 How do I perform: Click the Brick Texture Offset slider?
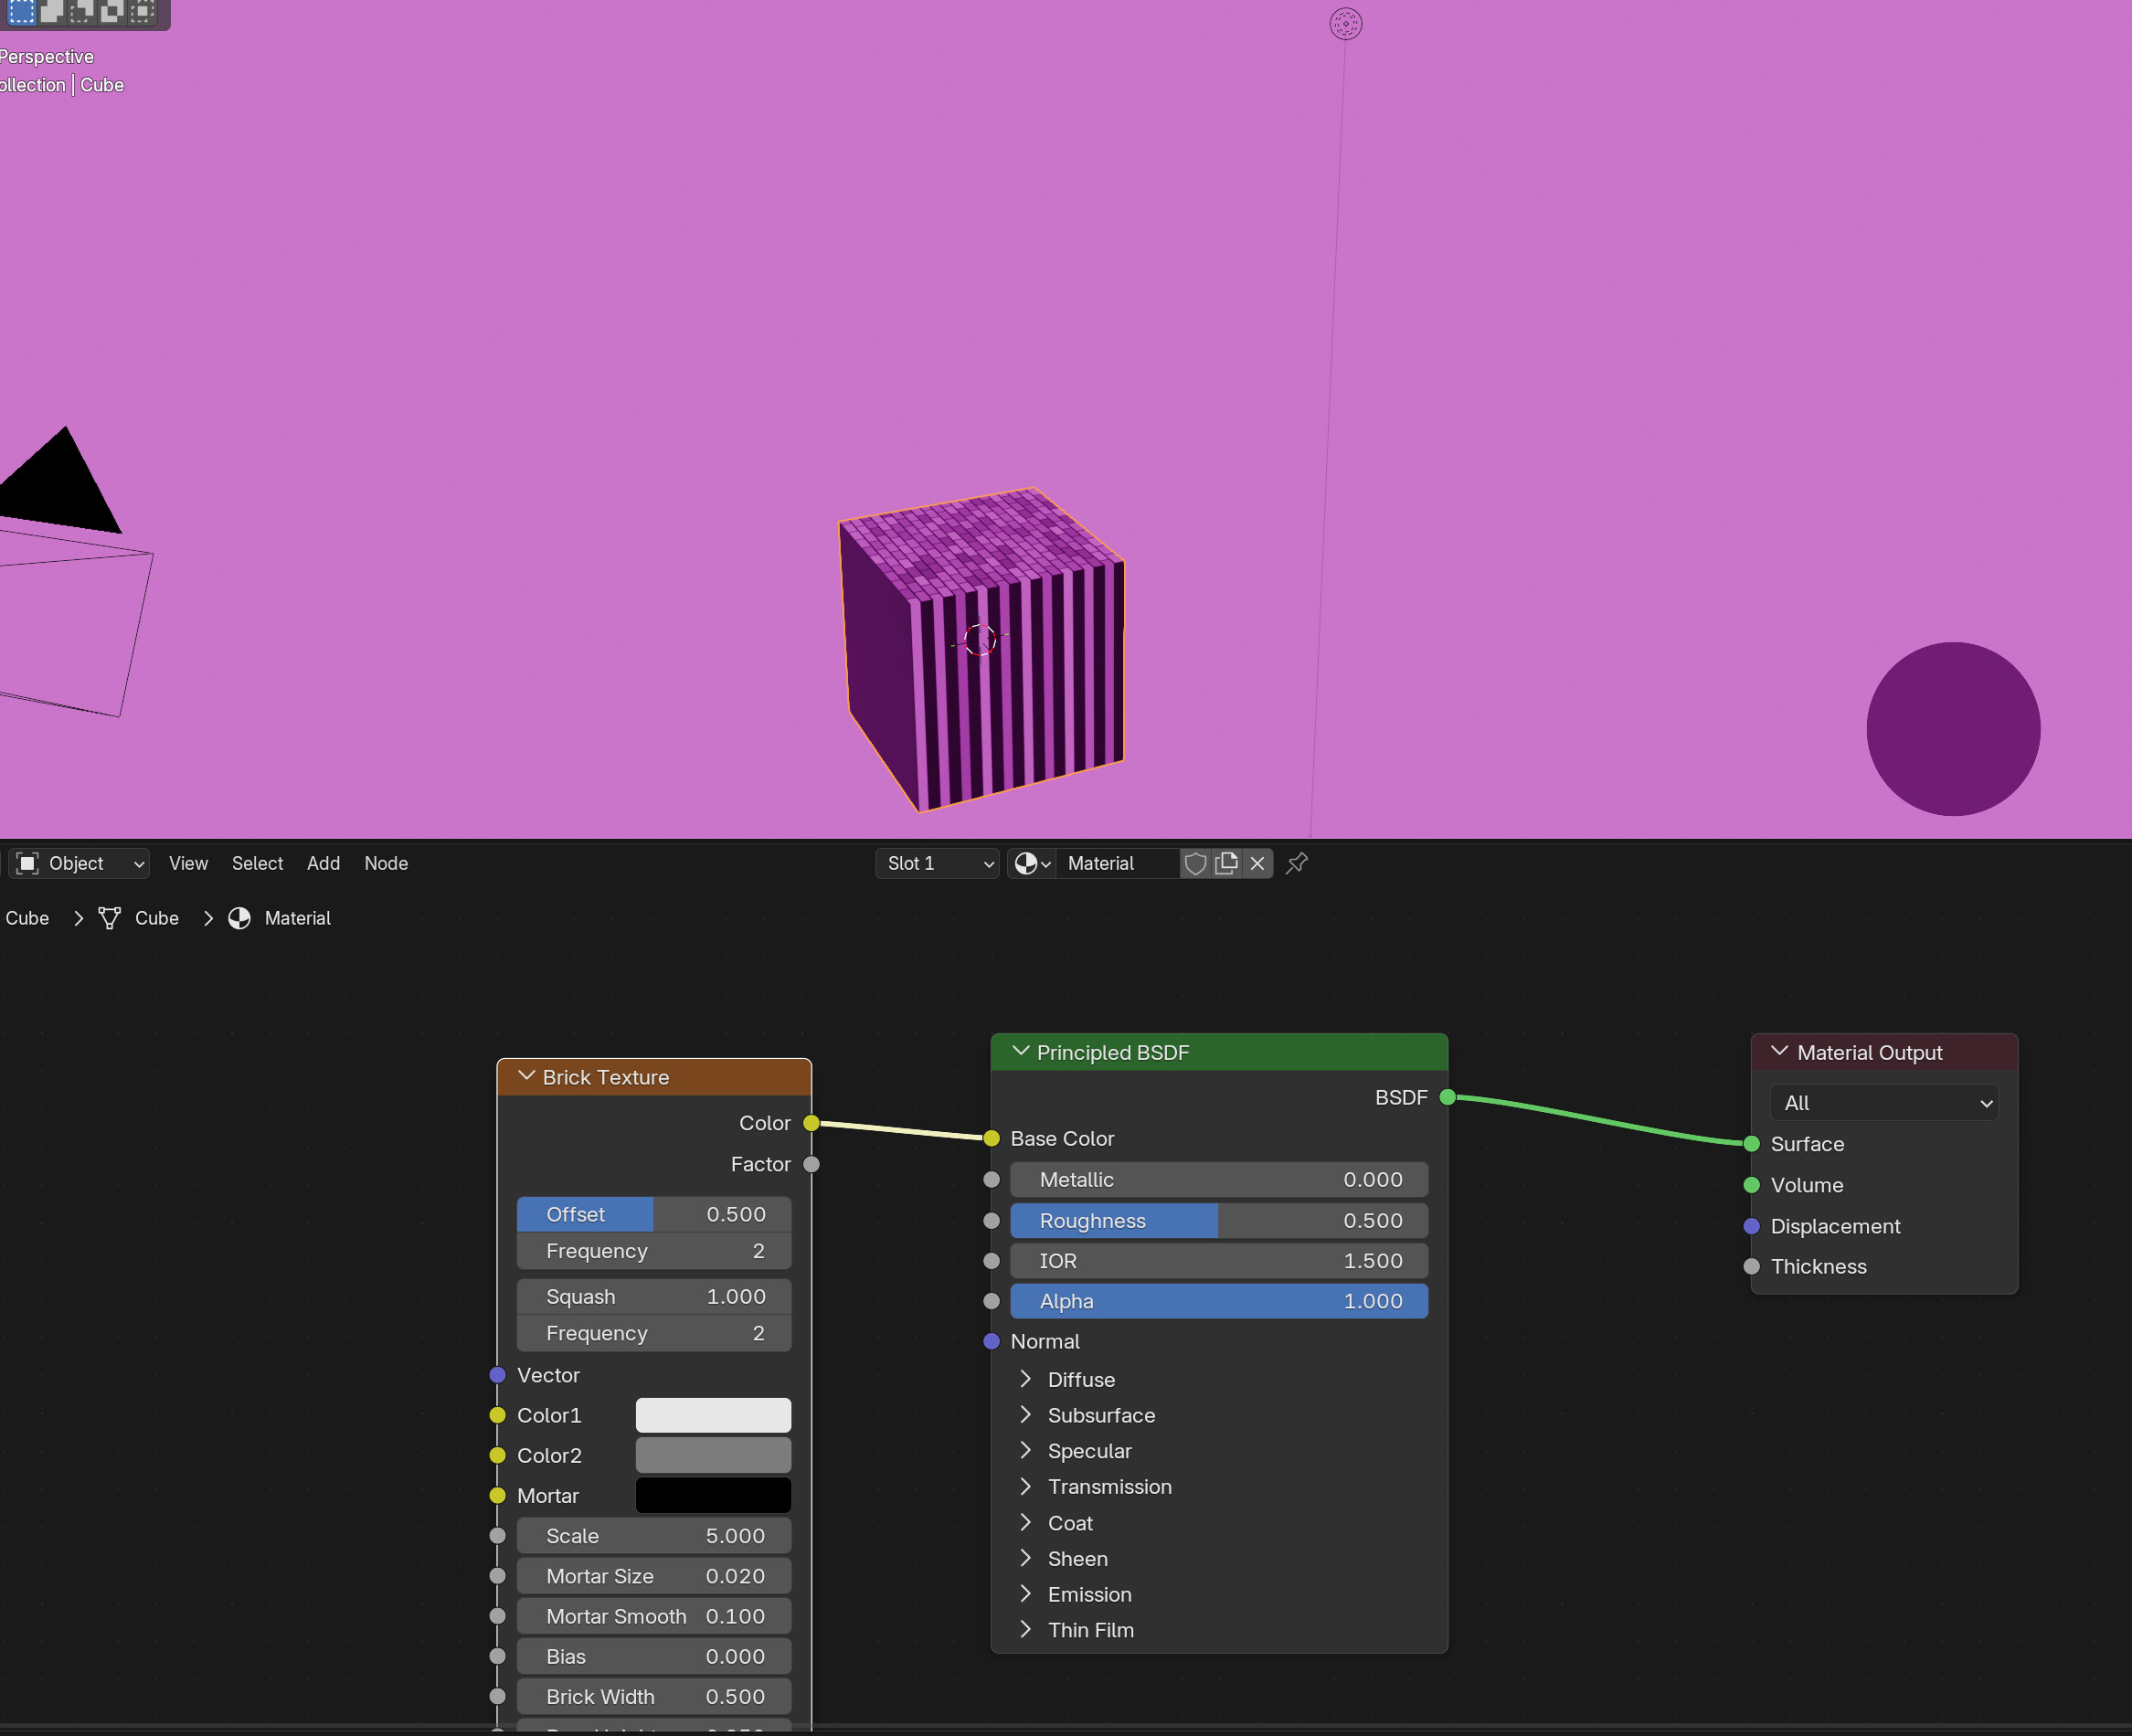(x=654, y=1214)
